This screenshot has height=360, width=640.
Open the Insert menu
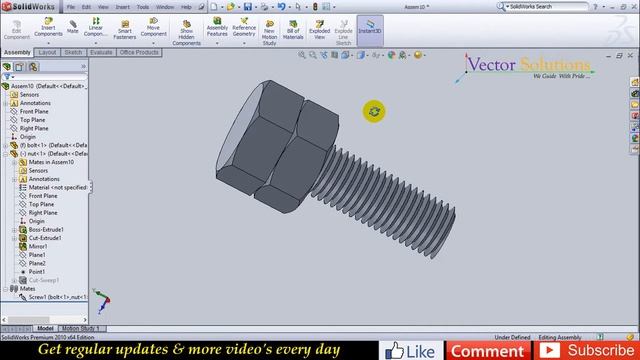[122, 7]
